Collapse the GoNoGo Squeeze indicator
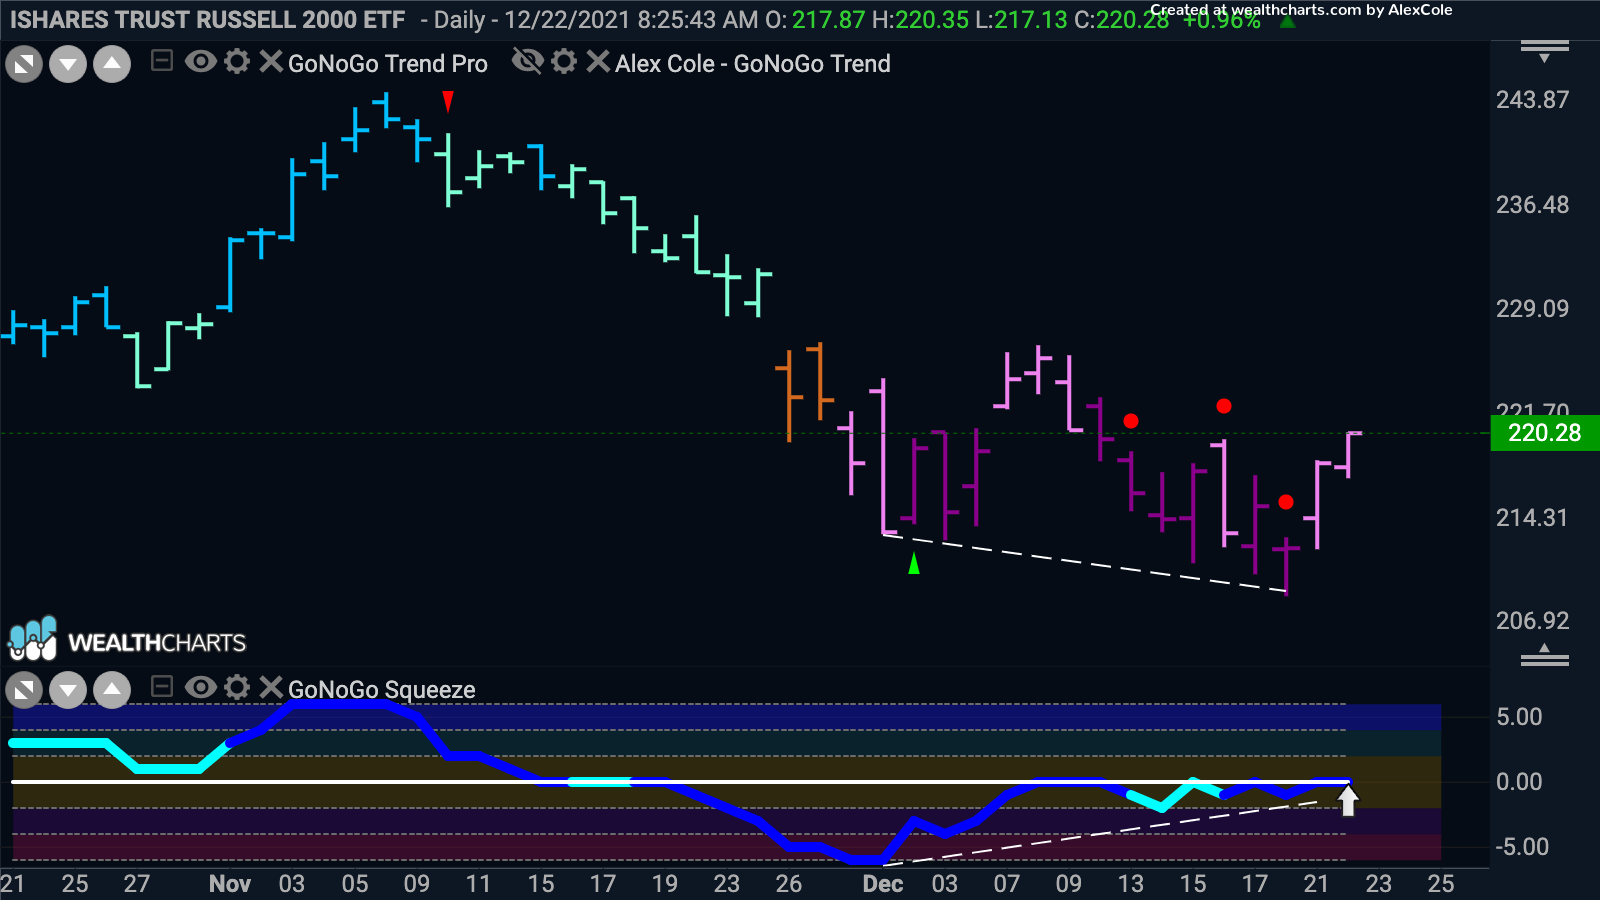 162,687
